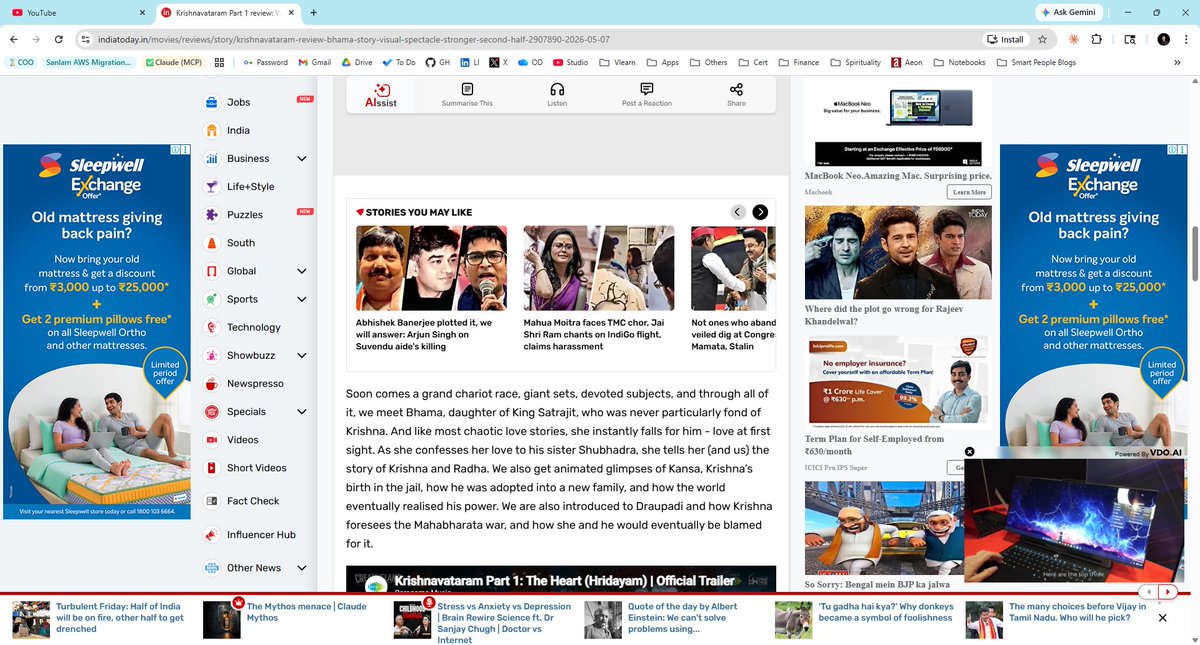The image size is (1200, 645).
Task: Open ICICI Term Plan ad link
Action: 874,445
